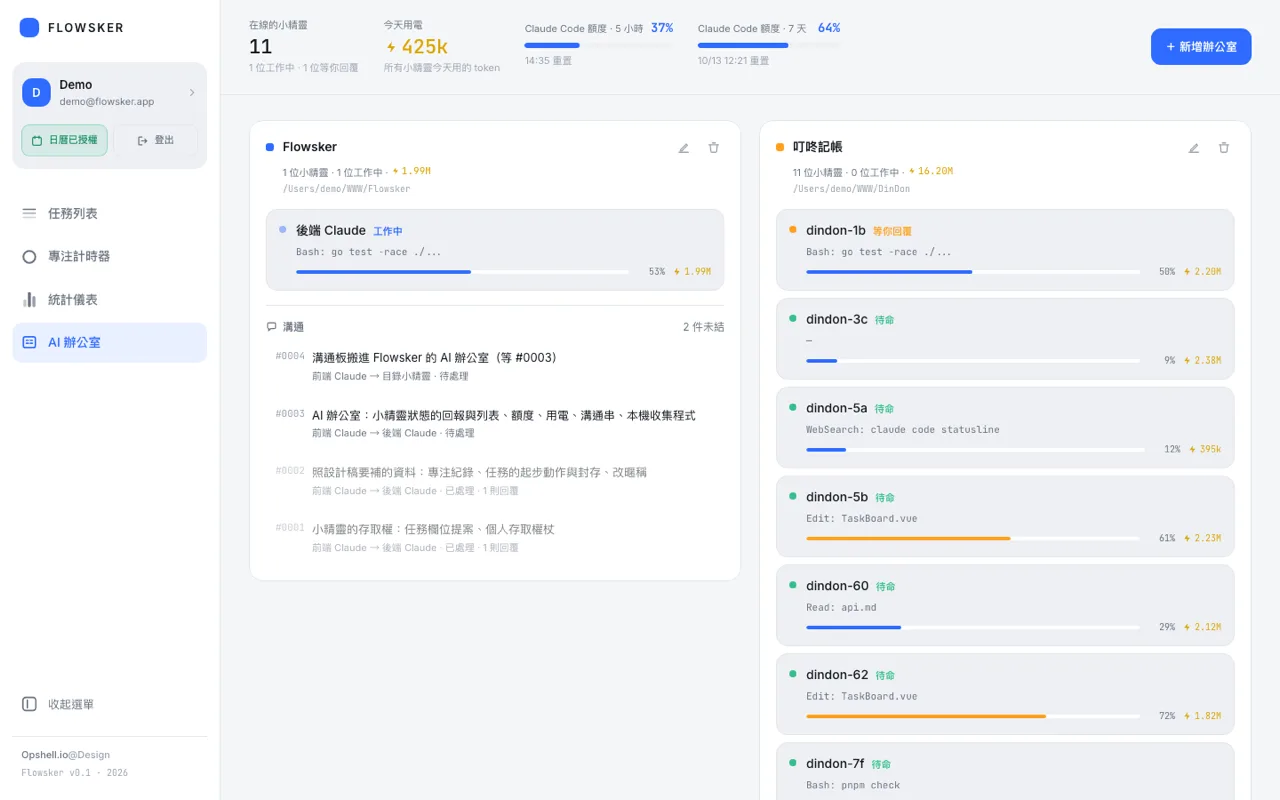Click the dindon-62 green status dot
The width and height of the screenshot is (1280, 800).
point(793,674)
